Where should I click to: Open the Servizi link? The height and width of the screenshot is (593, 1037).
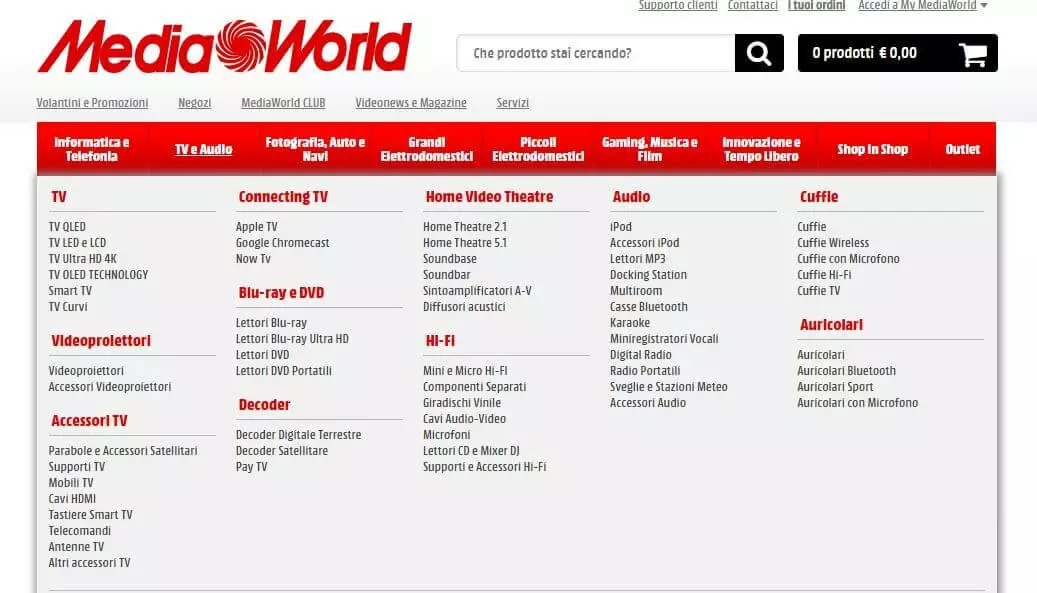[x=513, y=102]
